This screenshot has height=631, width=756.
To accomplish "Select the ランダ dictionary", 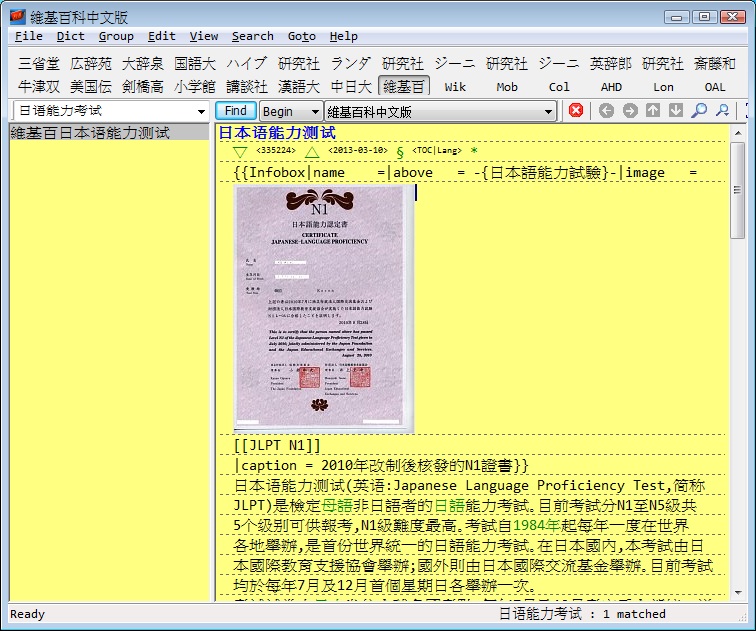I will pos(351,64).
